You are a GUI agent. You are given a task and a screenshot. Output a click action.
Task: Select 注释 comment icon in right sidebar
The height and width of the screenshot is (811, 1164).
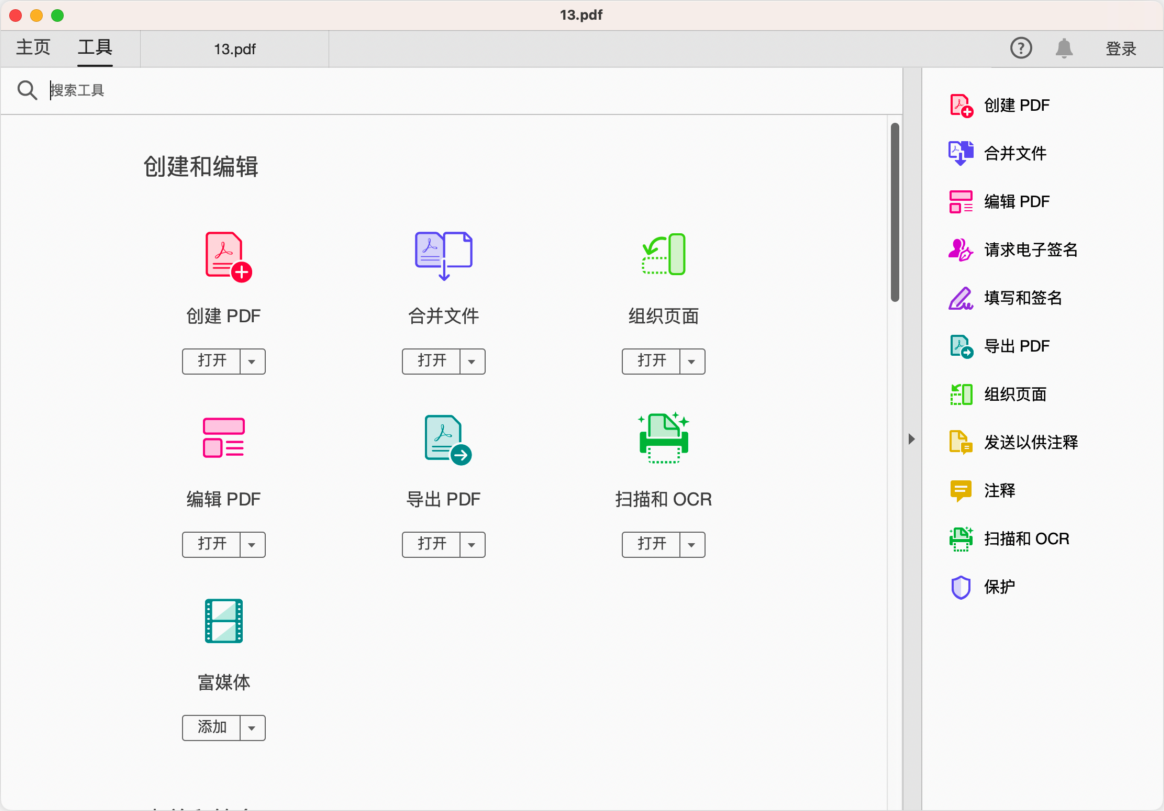(961, 491)
